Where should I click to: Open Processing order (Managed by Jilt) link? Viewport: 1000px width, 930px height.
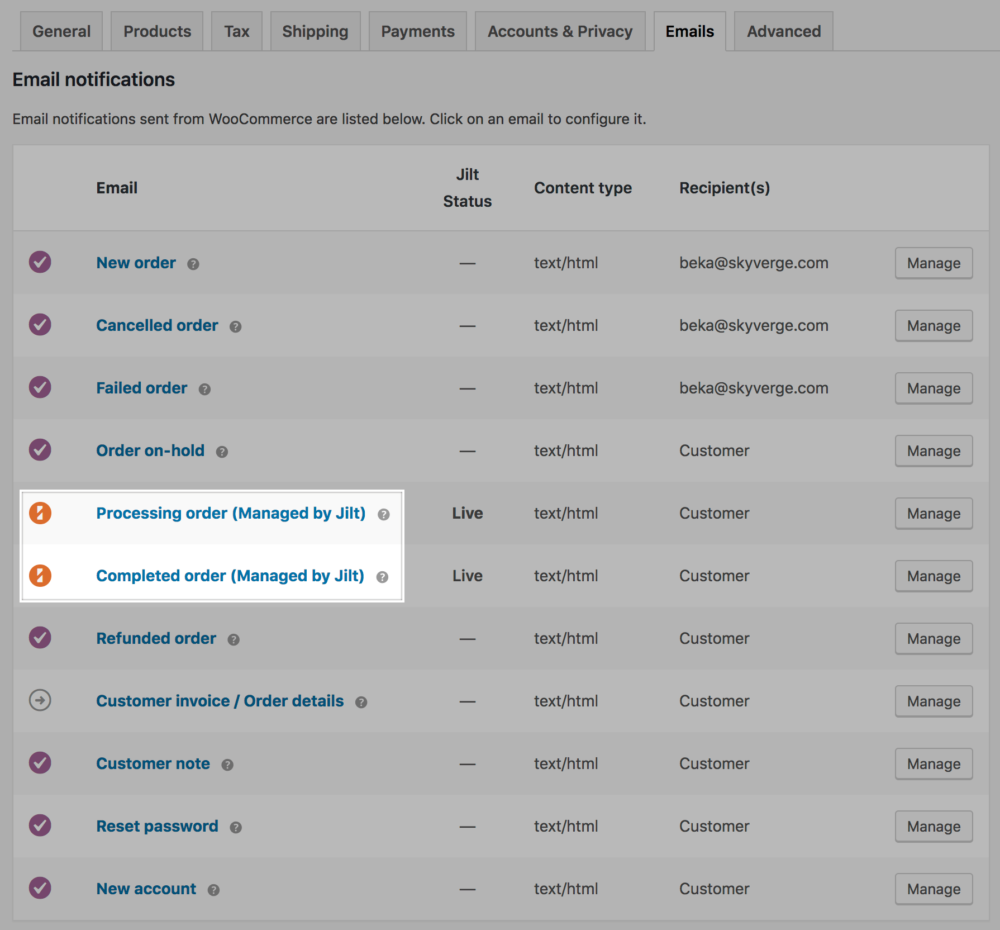coord(231,513)
